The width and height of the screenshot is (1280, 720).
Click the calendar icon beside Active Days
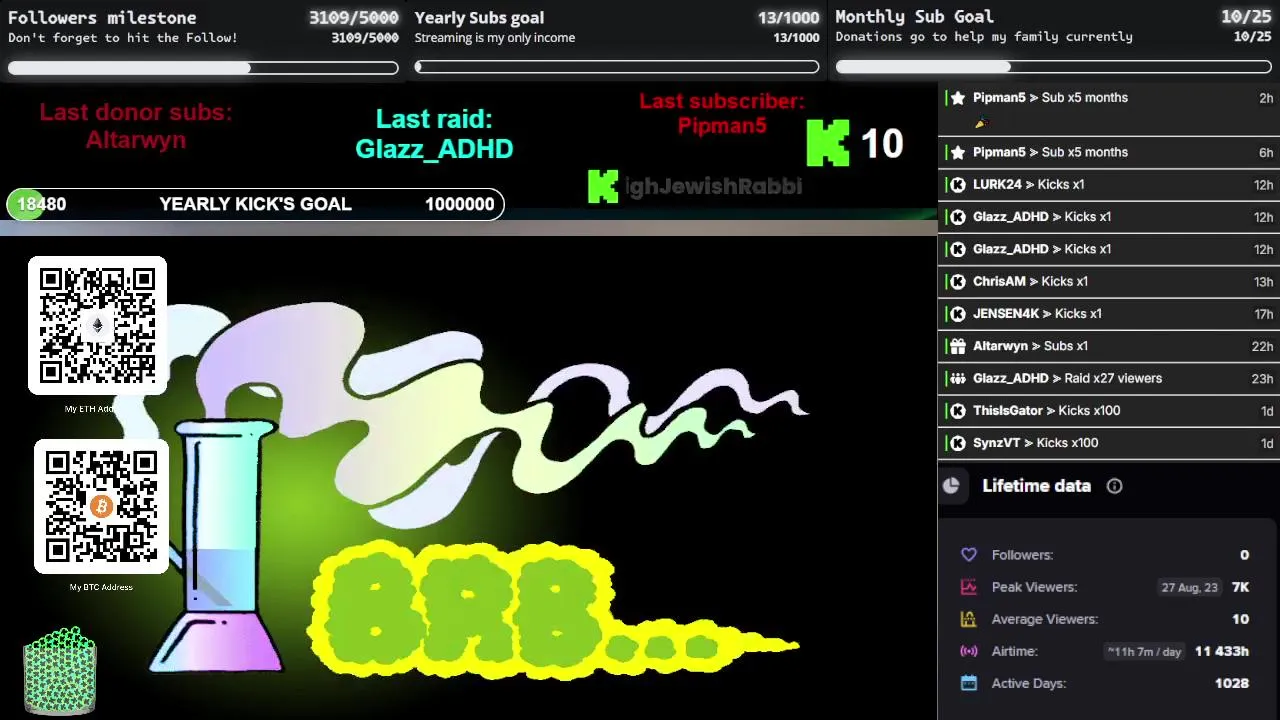[968, 683]
